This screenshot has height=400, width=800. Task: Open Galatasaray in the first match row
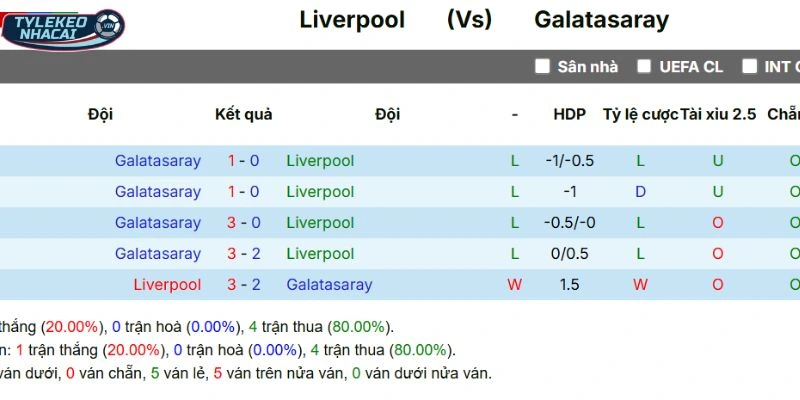[157, 161]
